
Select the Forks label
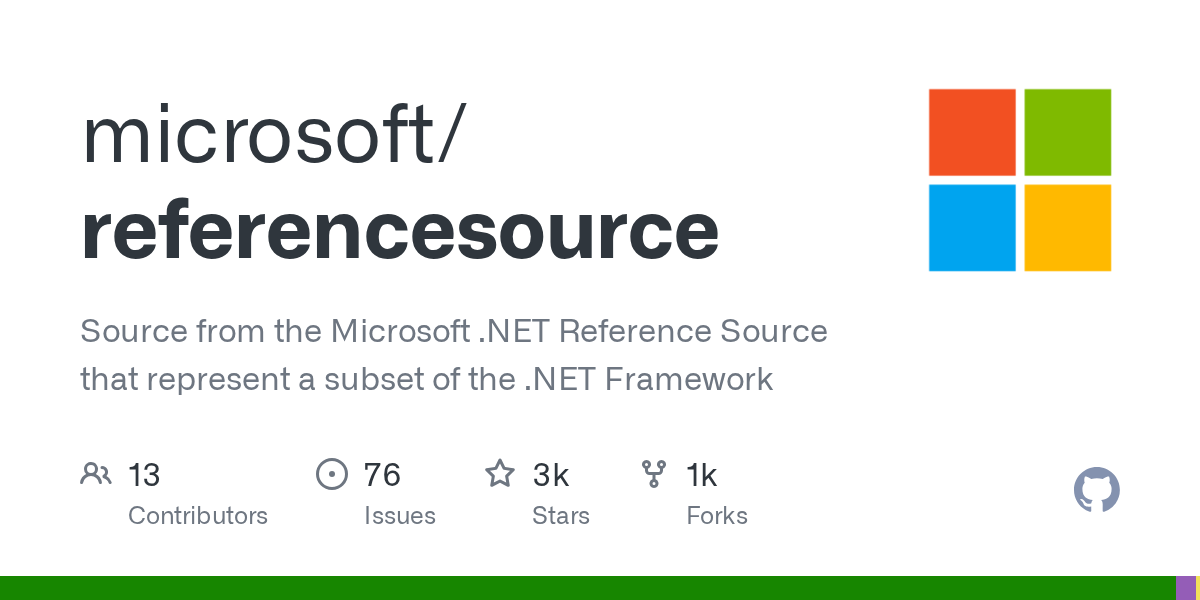pyautogui.click(x=717, y=516)
